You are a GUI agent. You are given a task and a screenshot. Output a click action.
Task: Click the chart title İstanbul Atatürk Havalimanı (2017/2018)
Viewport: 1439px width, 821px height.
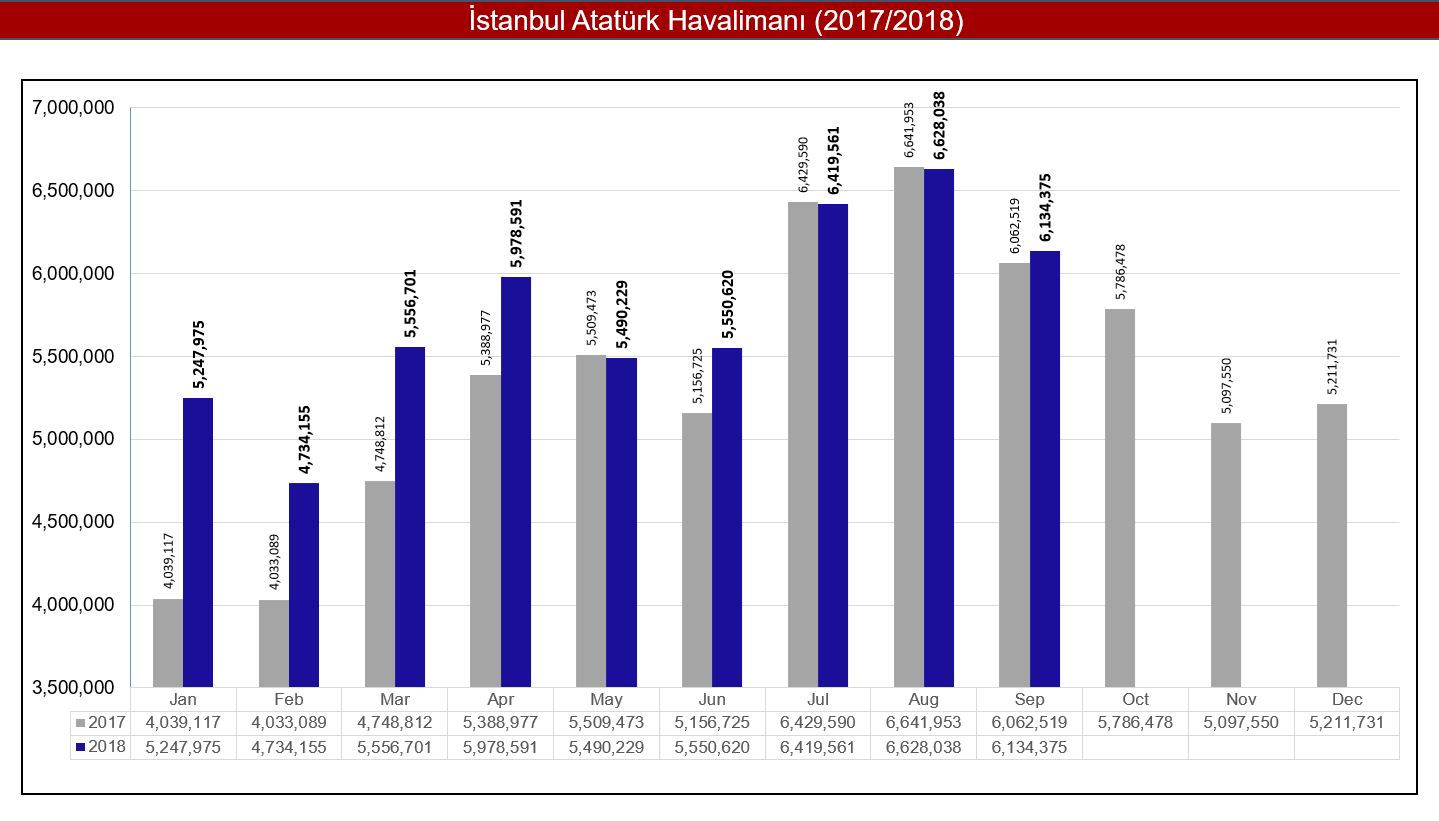click(x=716, y=22)
